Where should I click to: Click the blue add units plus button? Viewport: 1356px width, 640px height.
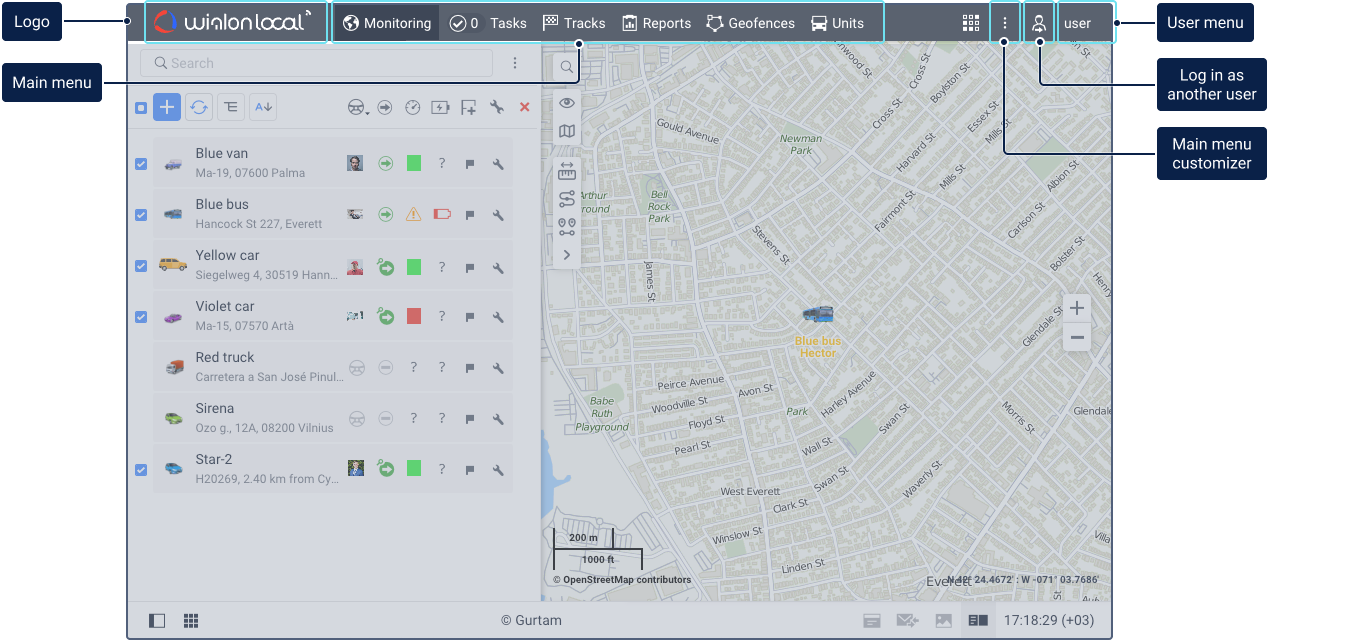[x=167, y=107]
